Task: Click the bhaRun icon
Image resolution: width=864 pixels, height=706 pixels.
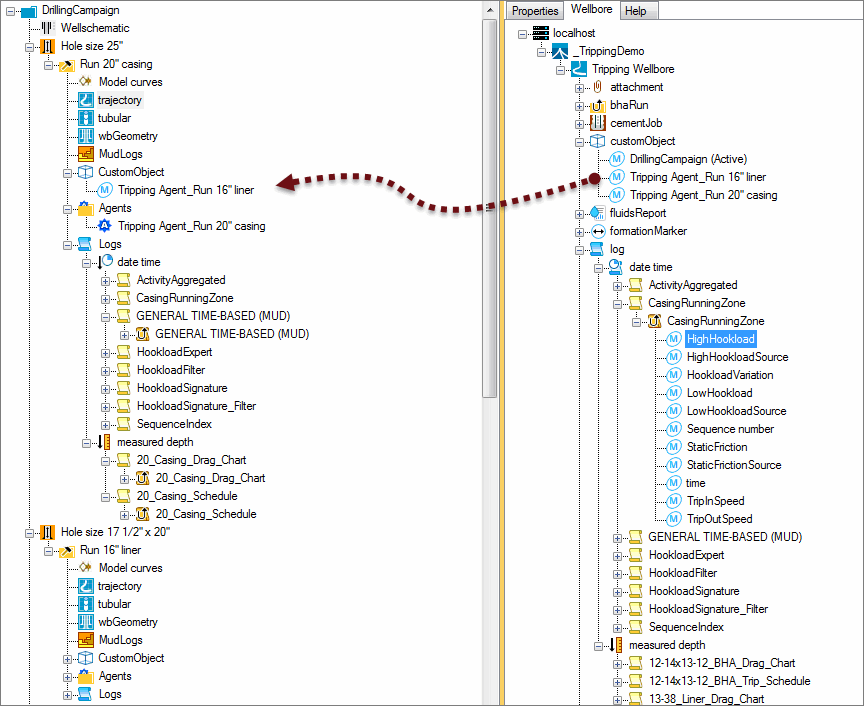Action: point(597,105)
